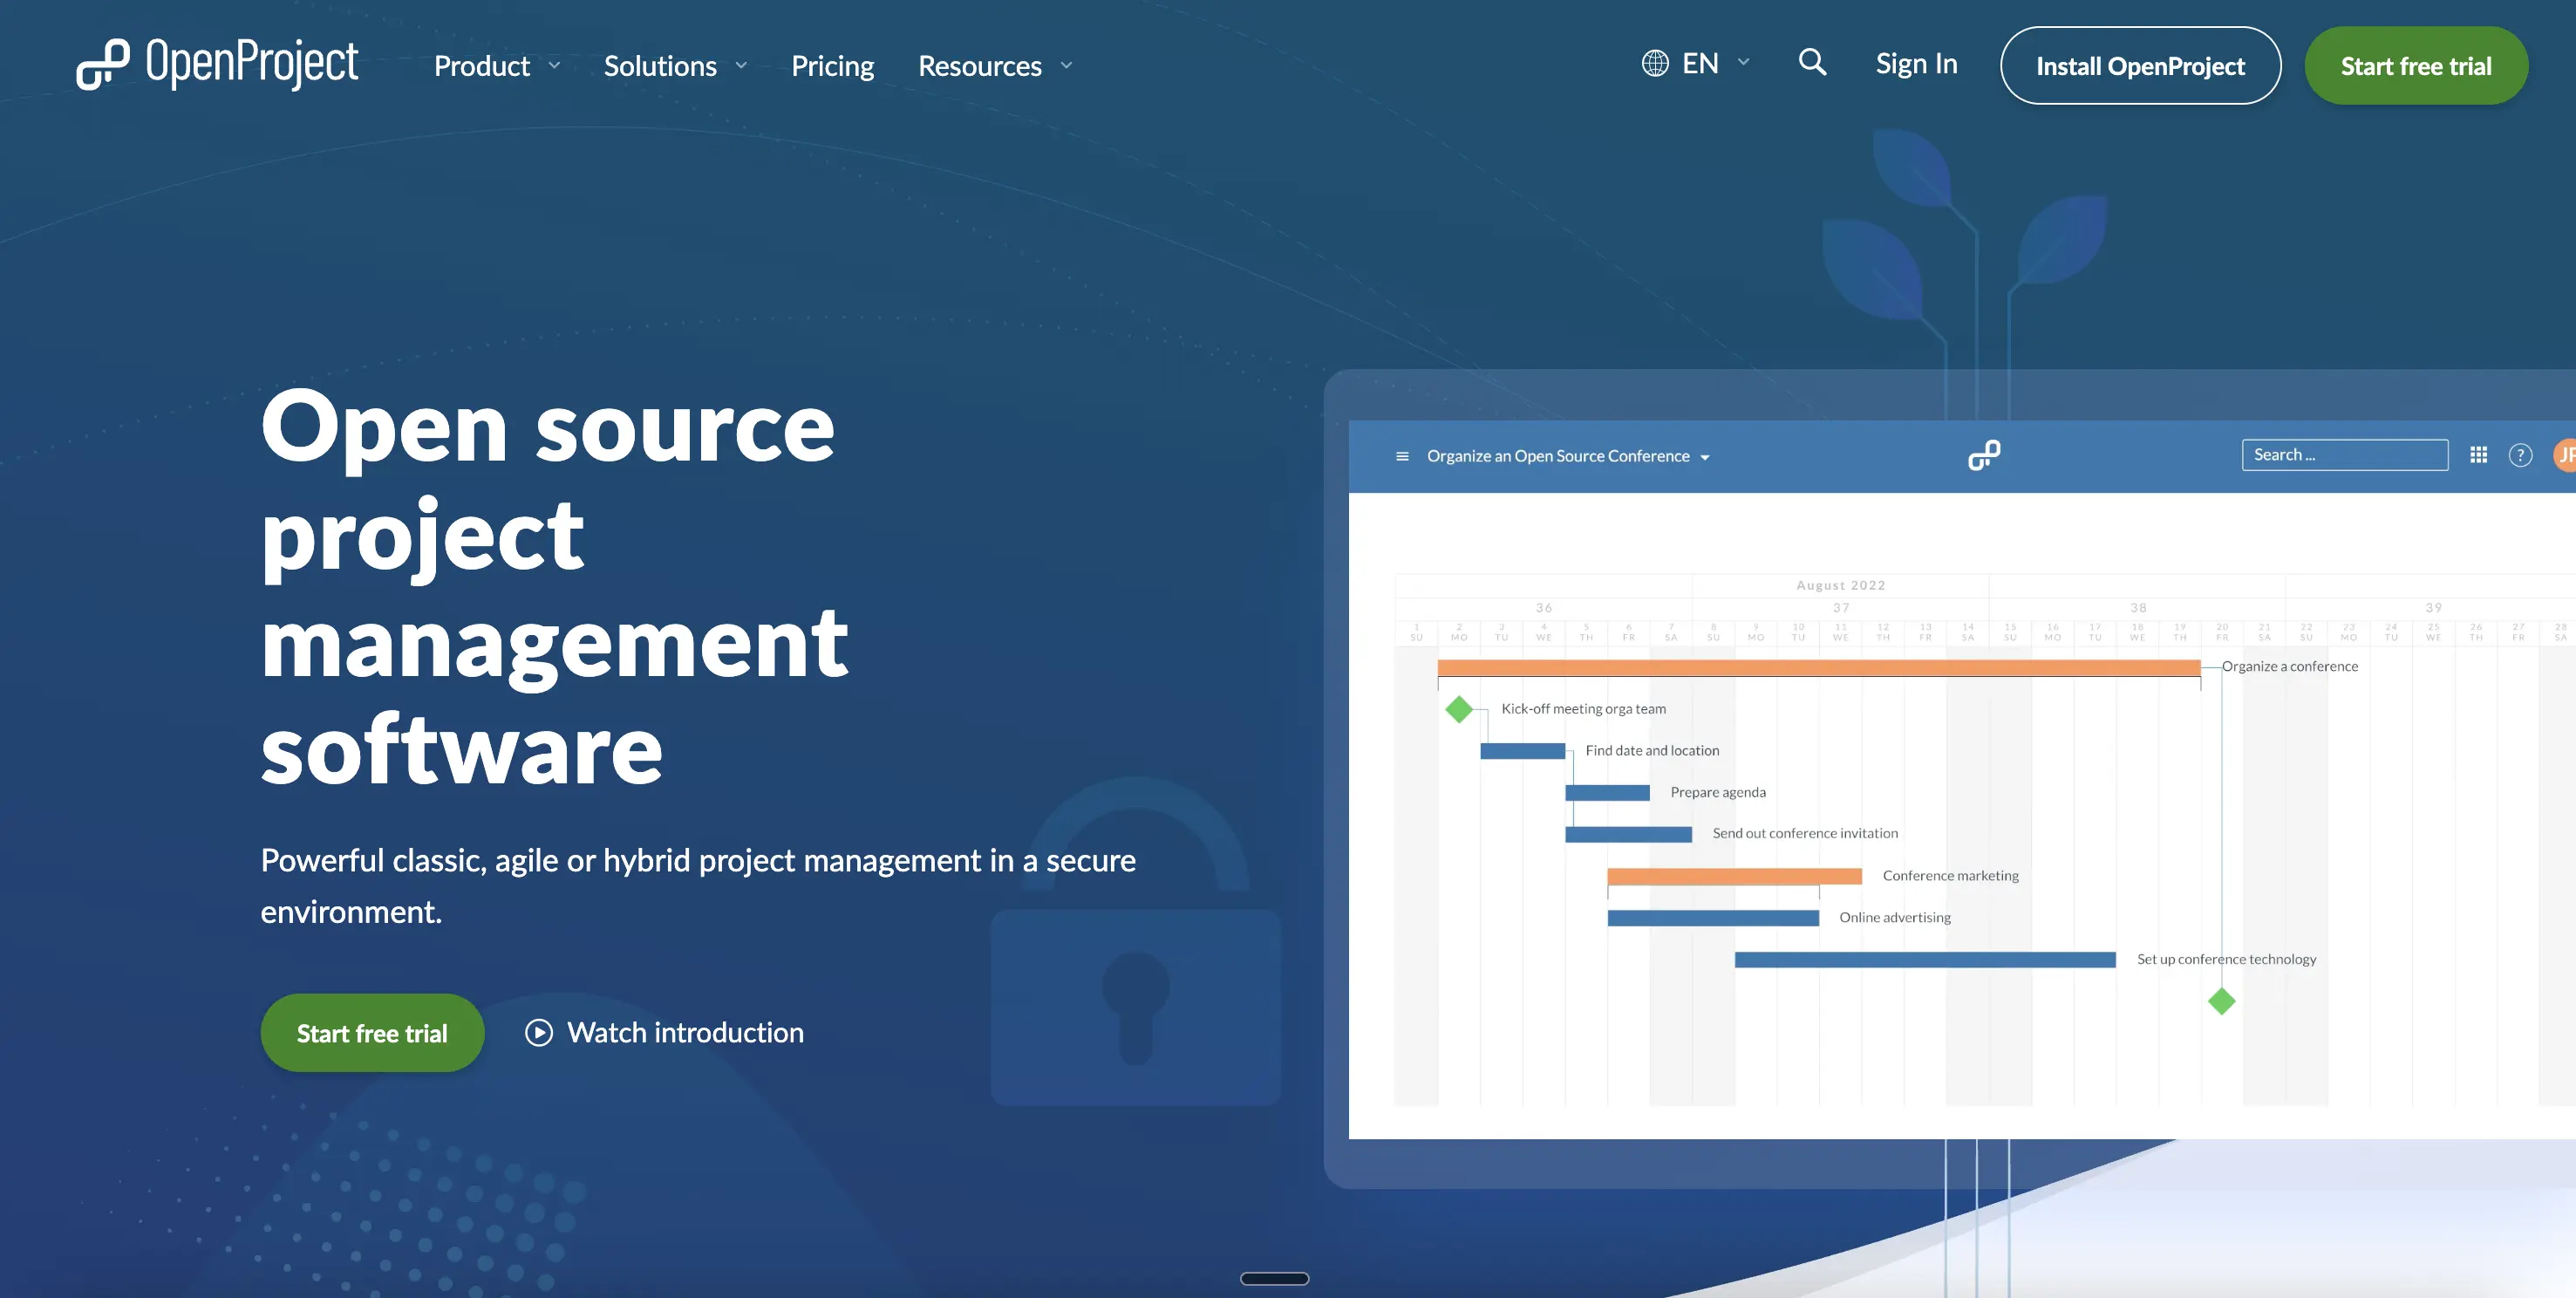This screenshot has height=1298, width=2576.
Task: Open the EN language dropdown chevron
Action: click(1743, 62)
